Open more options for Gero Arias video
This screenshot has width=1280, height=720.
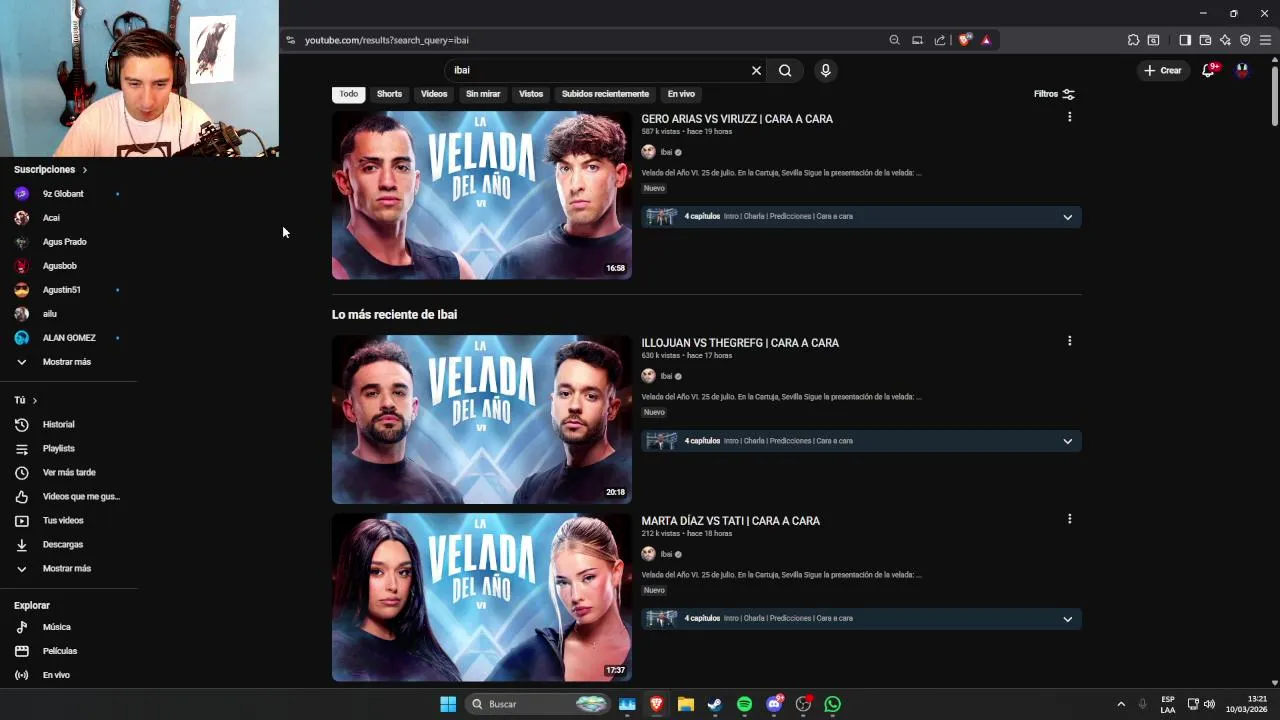pos(1069,117)
